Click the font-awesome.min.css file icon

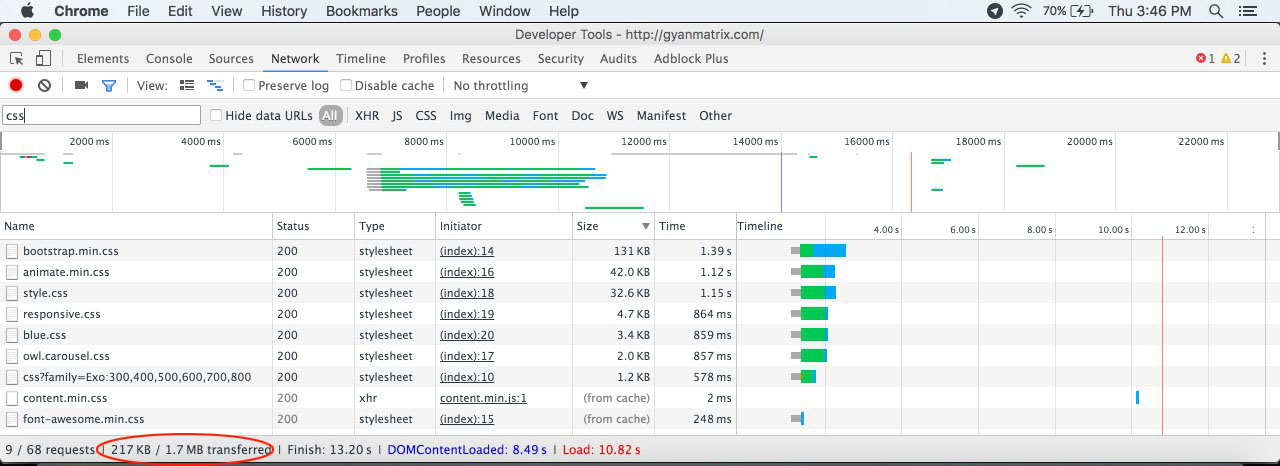pos(12,419)
